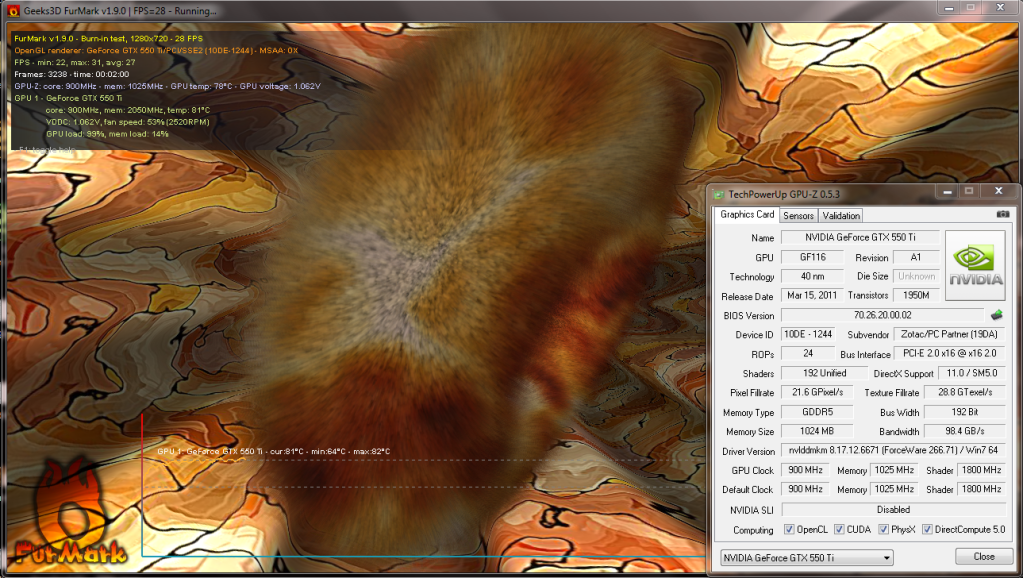The width and height of the screenshot is (1023, 578).
Task: Click the camera screenshot icon in GPU-Z
Action: click(x=1003, y=214)
